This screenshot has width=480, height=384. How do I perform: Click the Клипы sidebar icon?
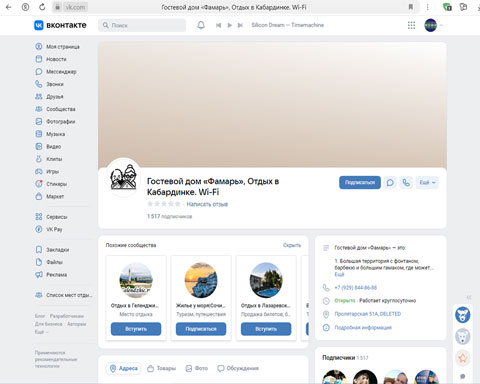coord(39,159)
